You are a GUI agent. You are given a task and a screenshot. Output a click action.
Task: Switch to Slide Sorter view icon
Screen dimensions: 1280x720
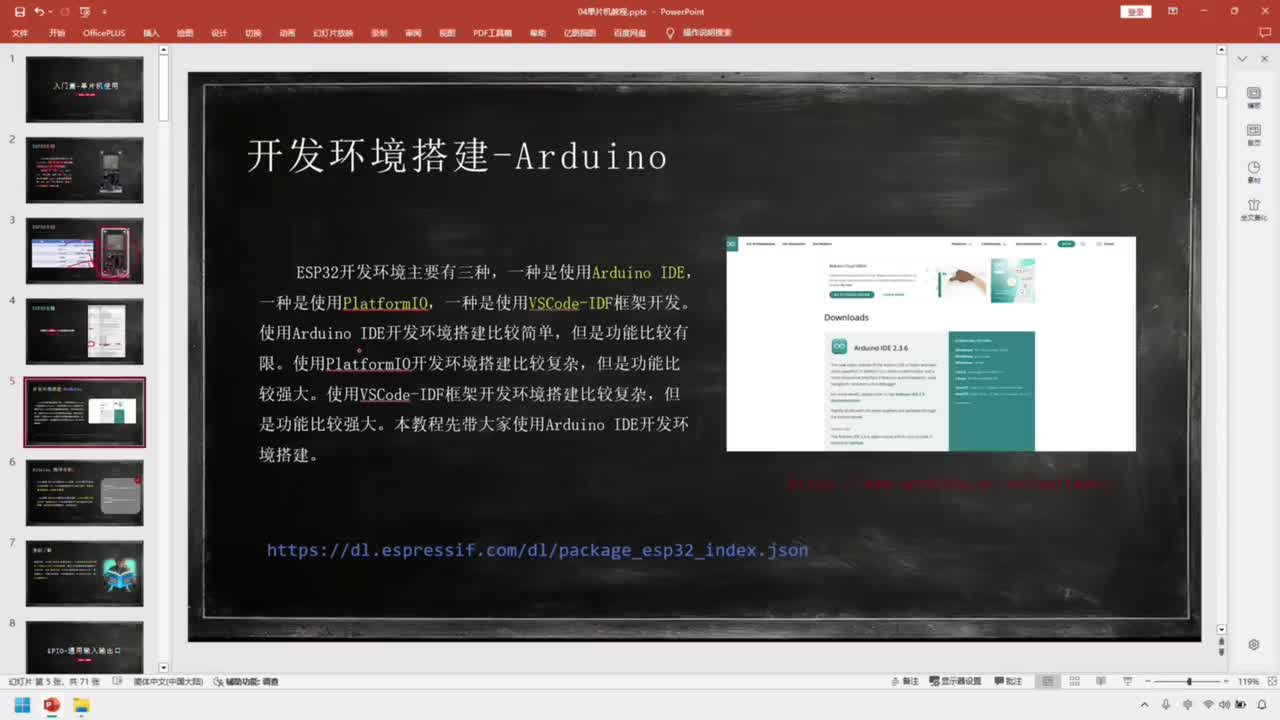pos(1074,681)
